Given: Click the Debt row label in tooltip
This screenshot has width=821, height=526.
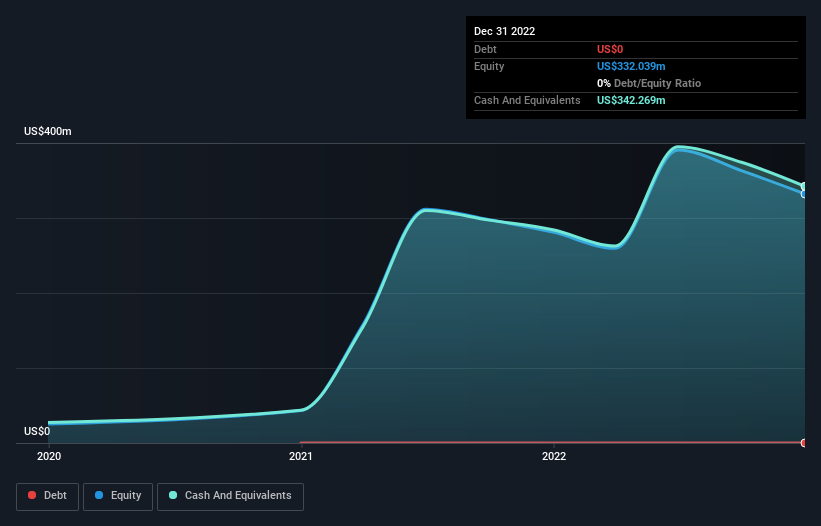Looking at the screenshot, I should [x=485, y=49].
